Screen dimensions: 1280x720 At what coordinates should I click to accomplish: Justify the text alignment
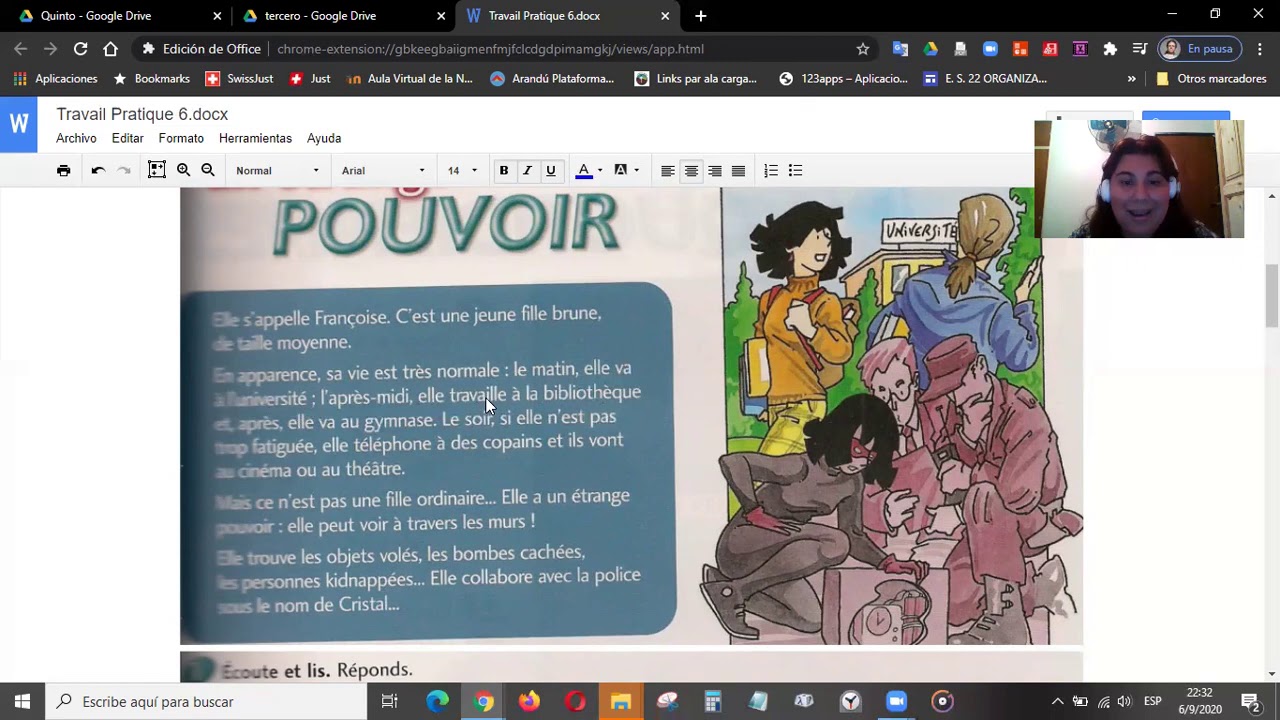738,171
